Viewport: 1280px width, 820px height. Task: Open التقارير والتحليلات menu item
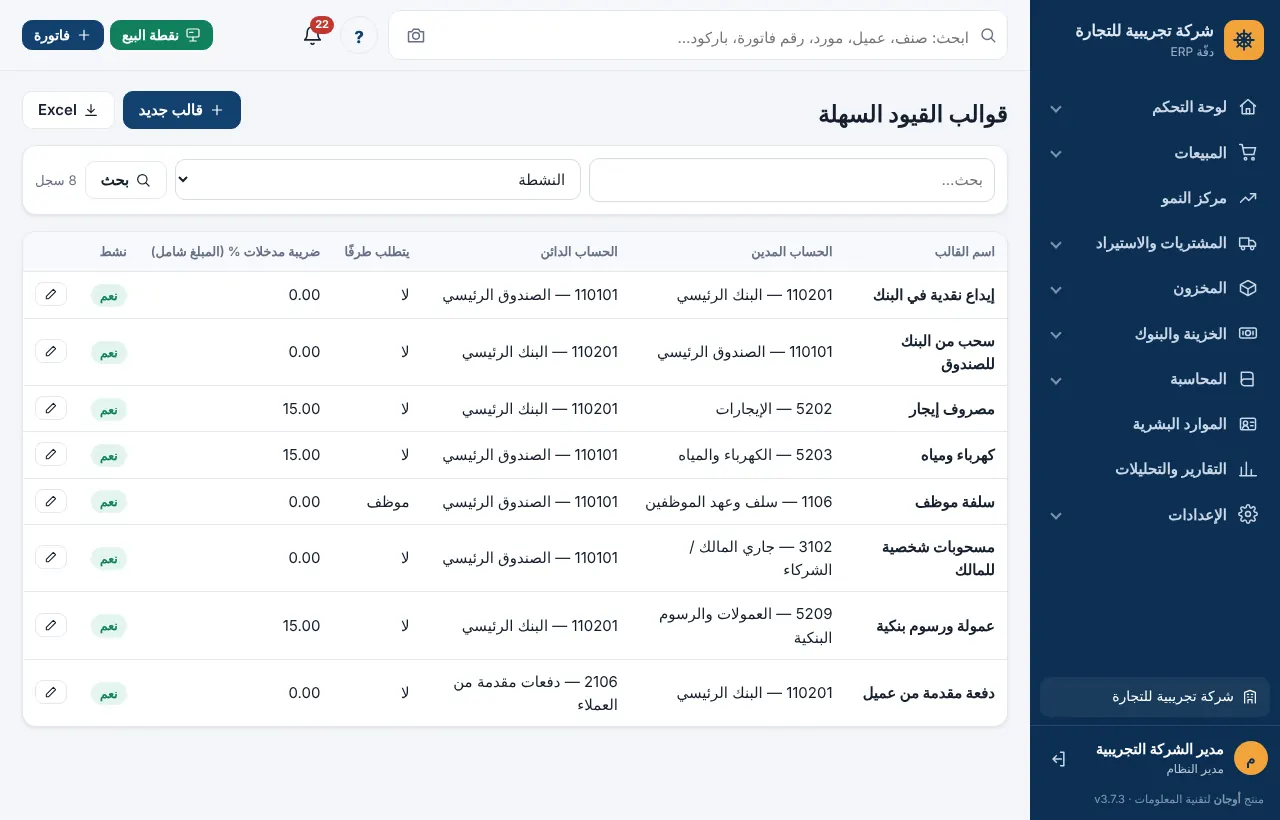pos(1155,469)
